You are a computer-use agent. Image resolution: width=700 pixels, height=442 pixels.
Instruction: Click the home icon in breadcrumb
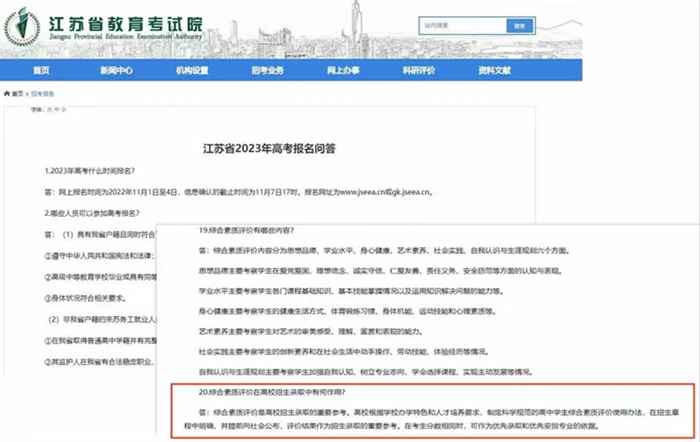[7, 93]
